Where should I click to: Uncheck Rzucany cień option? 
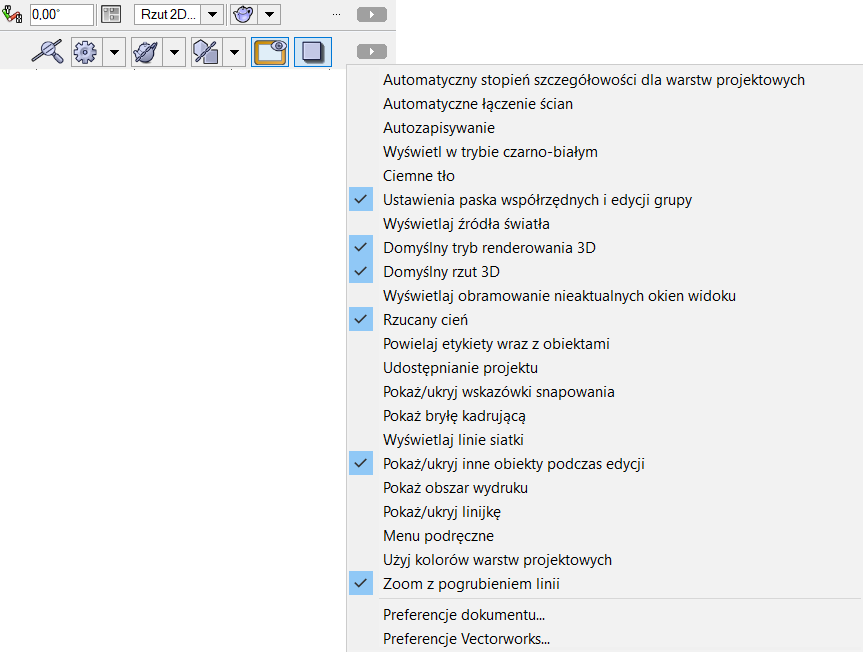[x=603, y=320]
